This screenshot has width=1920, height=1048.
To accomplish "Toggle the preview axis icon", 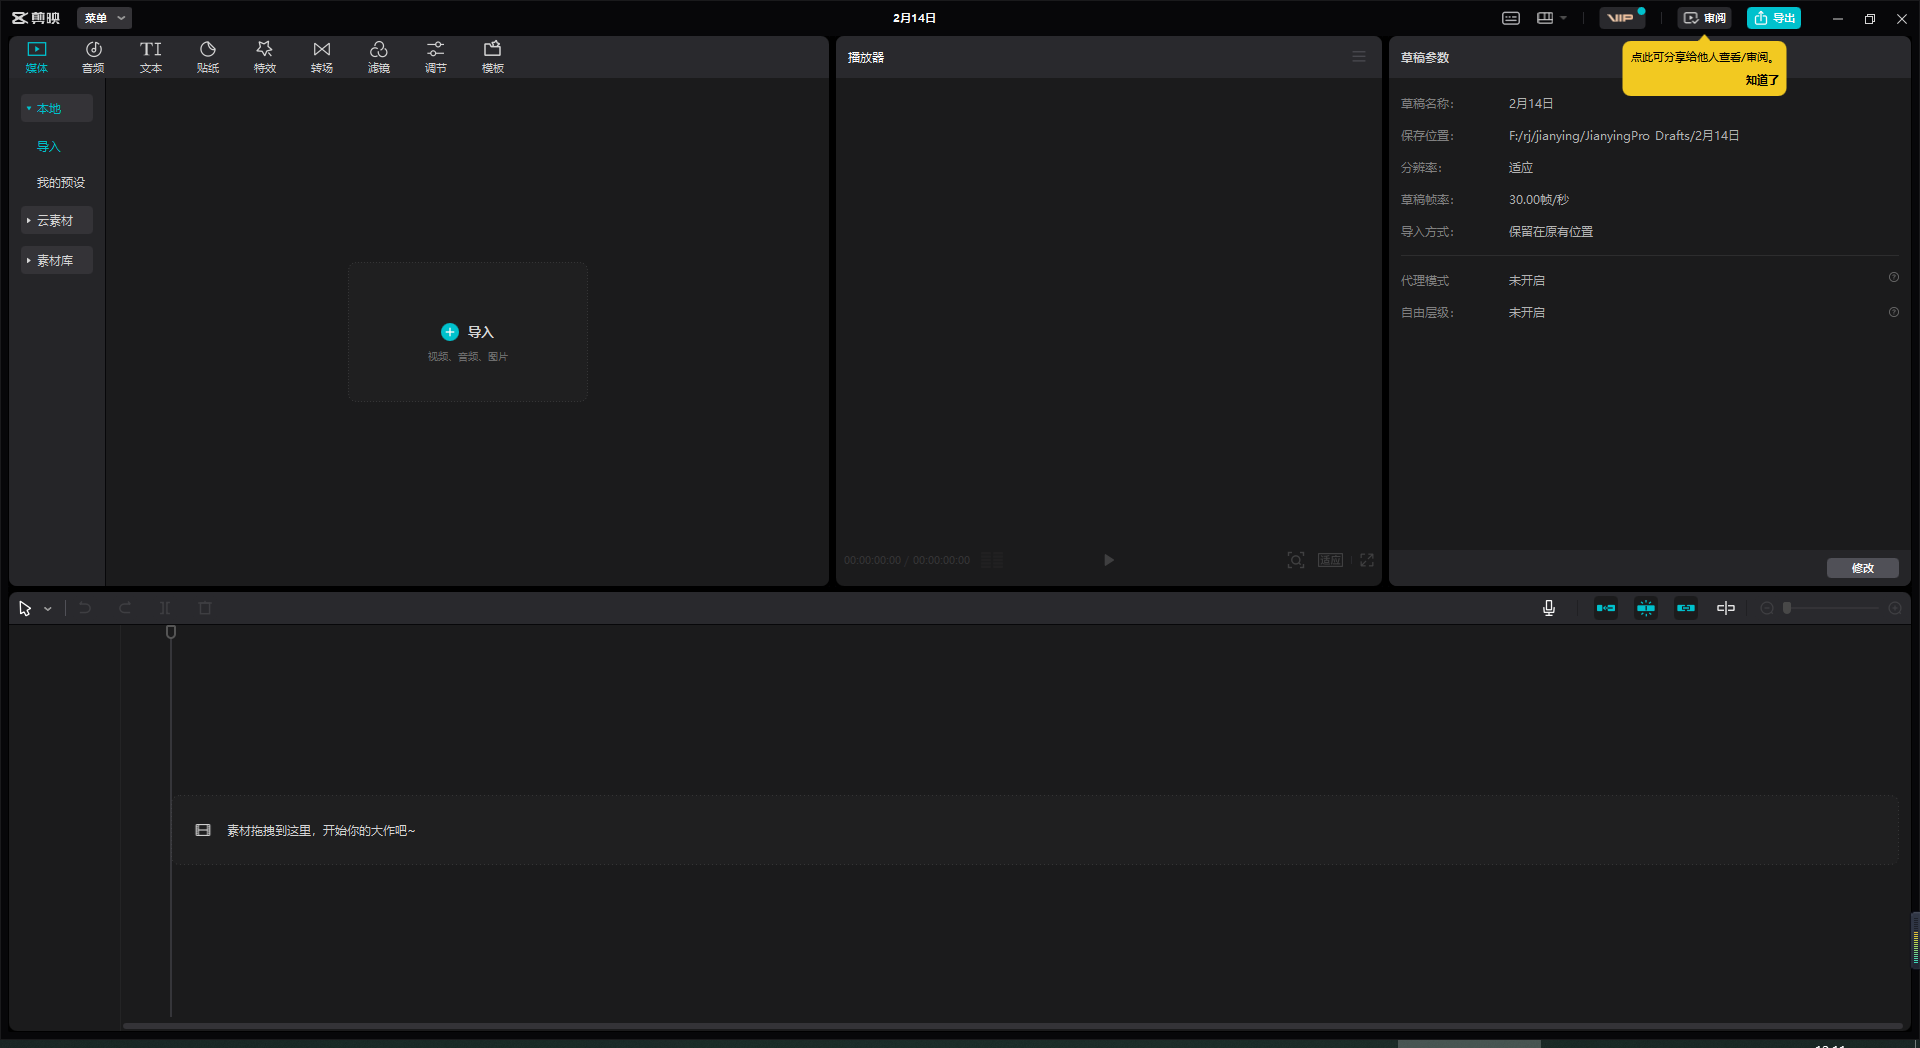I will click(x=1726, y=608).
